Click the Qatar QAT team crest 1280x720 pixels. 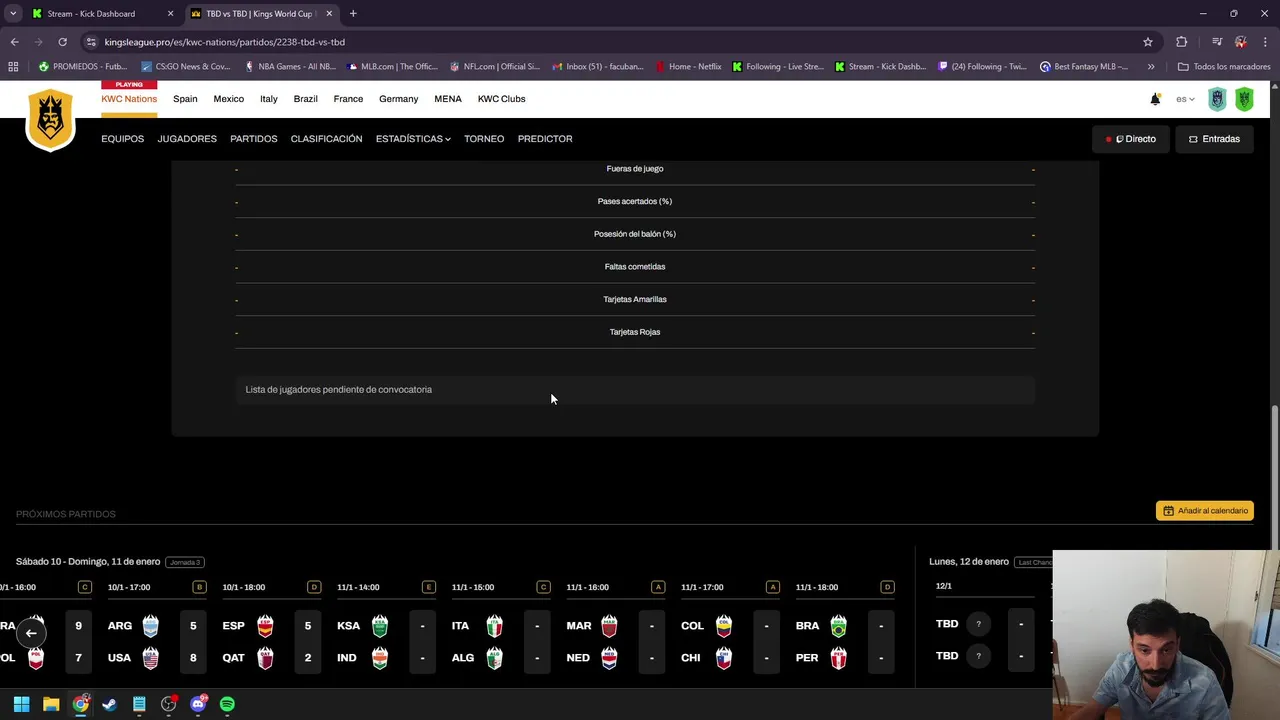pos(265,658)
